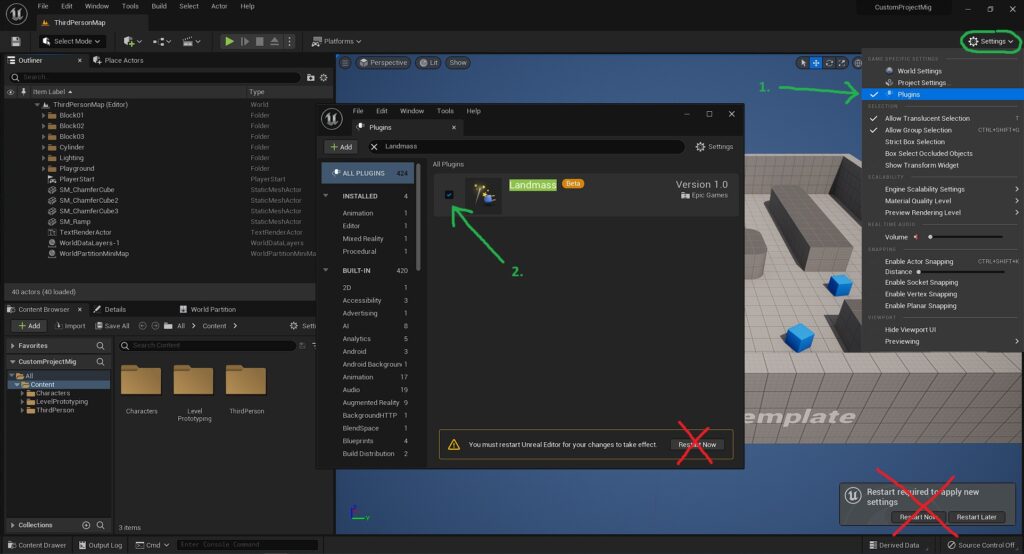
Task: Select SM_ChamferCube2 in the Outliner
Action: click(88, 201)
